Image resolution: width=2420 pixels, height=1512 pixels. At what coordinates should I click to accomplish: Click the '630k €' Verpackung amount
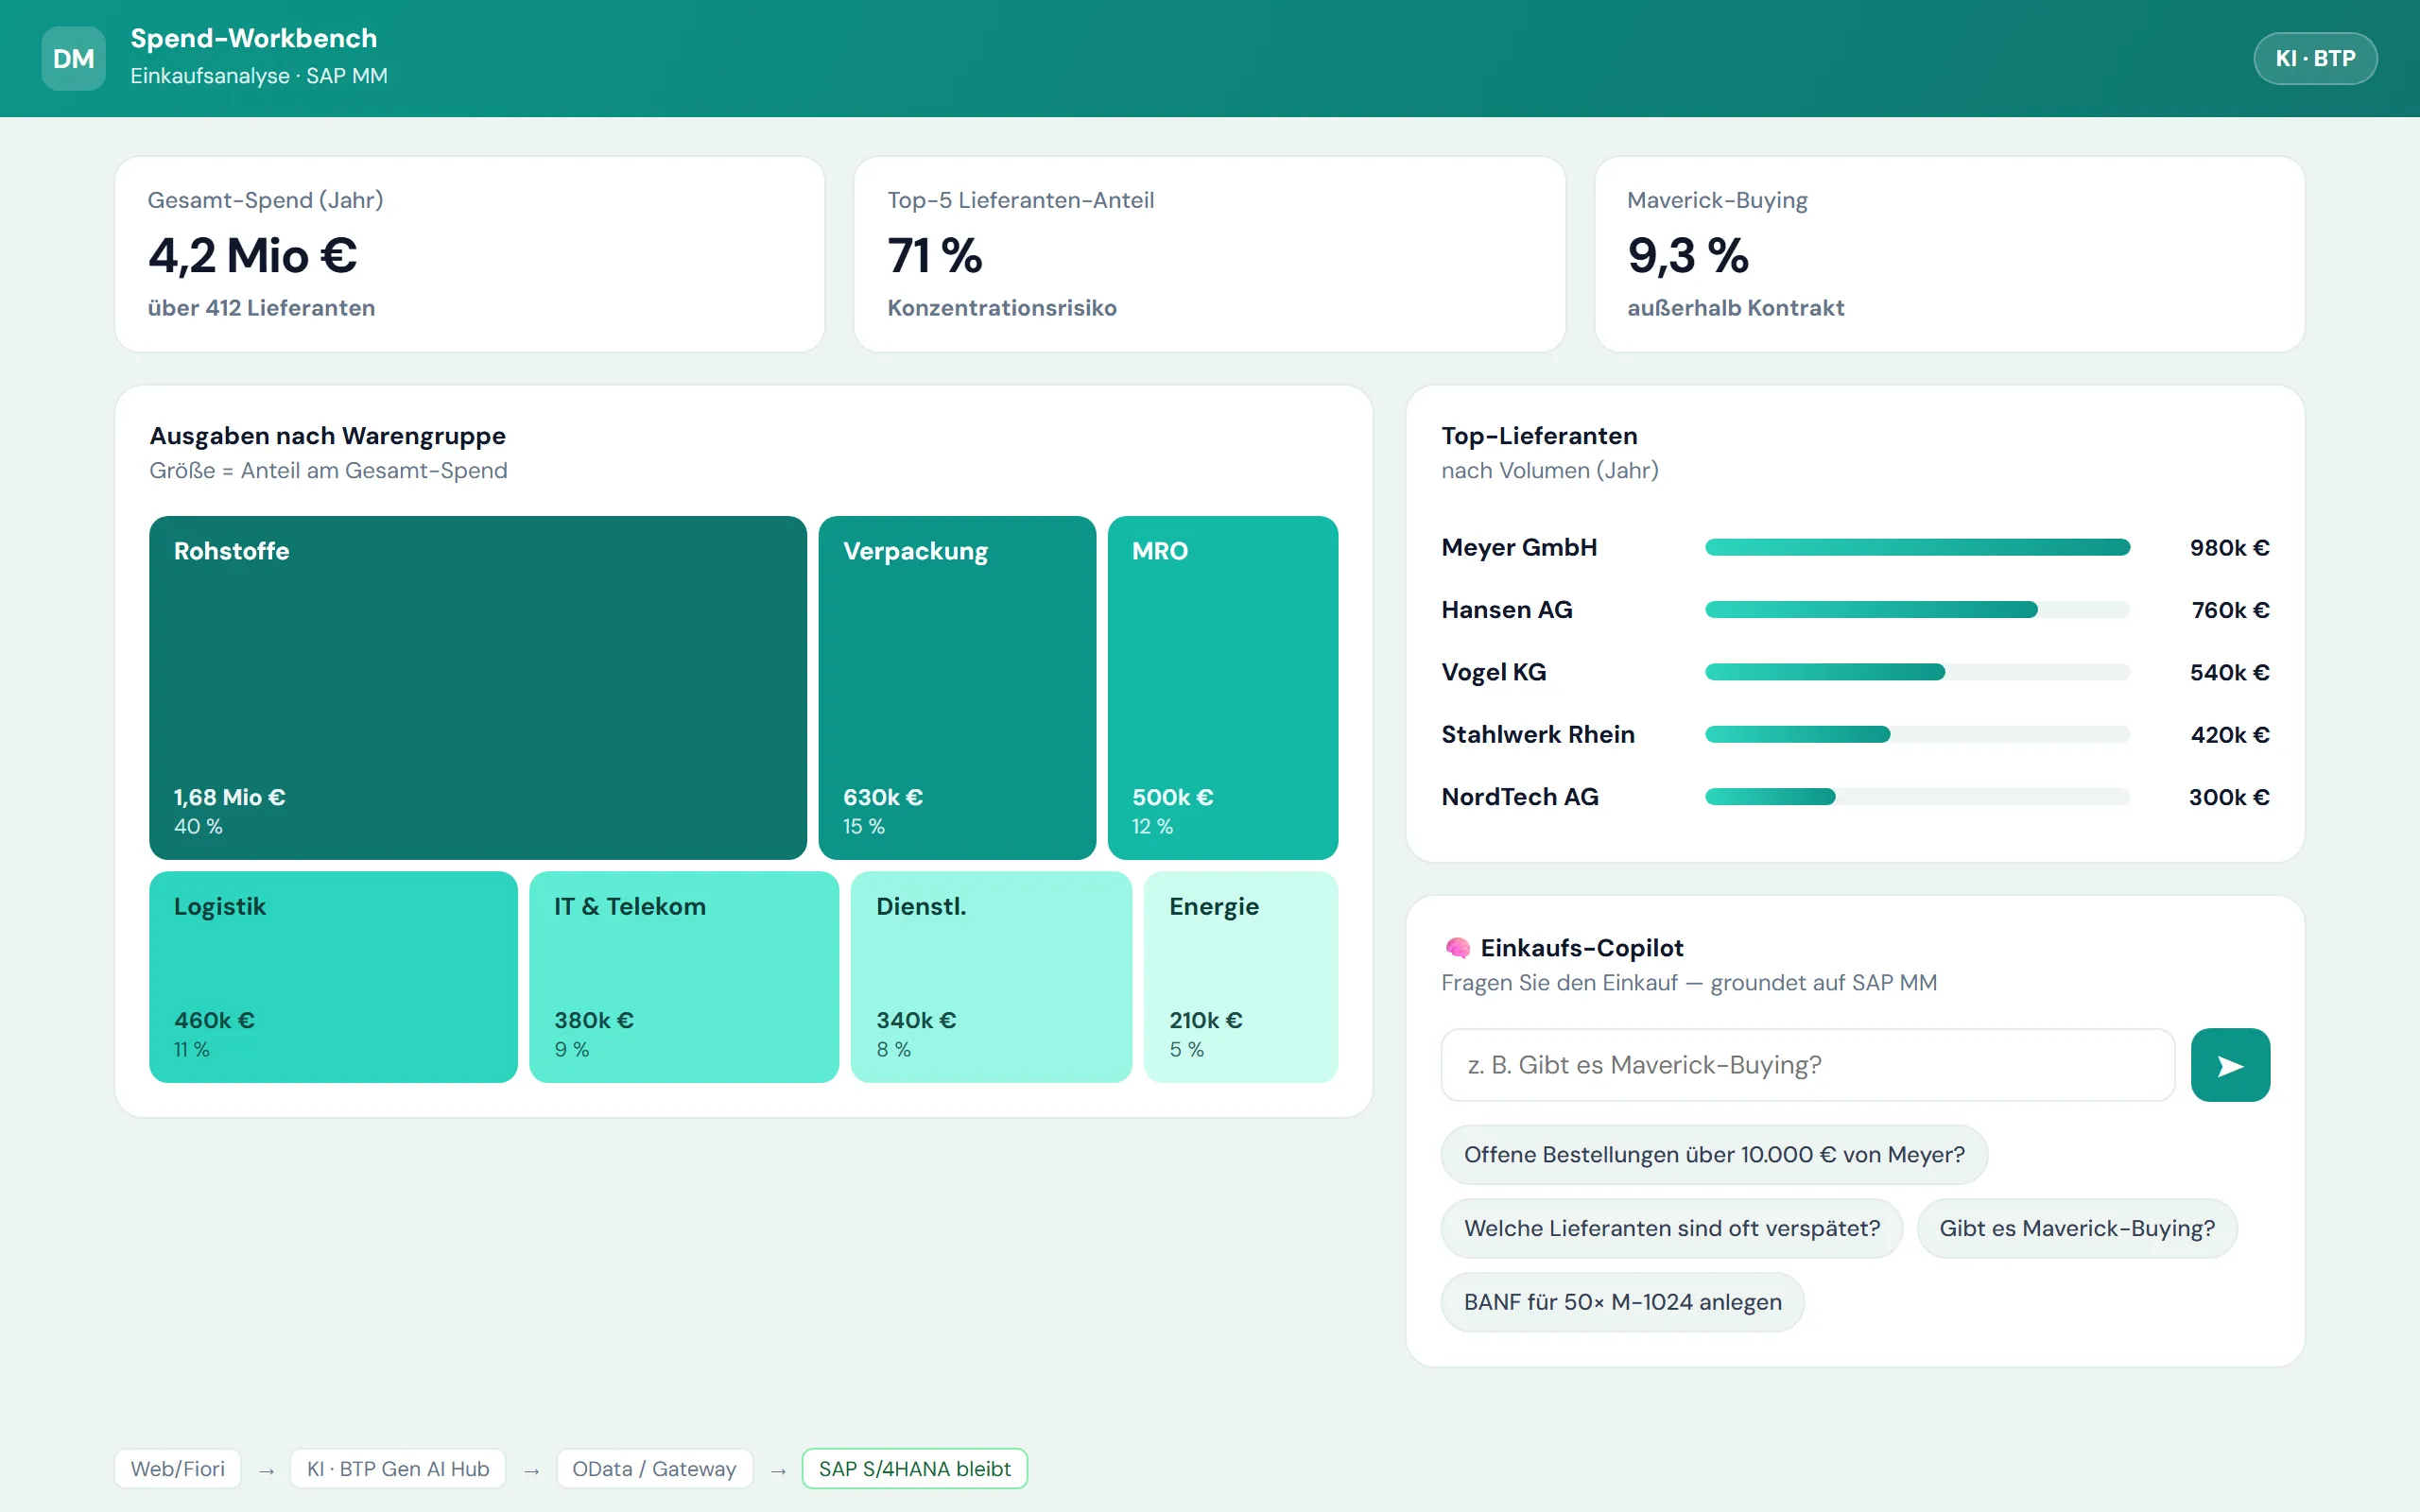pyautogui.click(x=883, y=797)
